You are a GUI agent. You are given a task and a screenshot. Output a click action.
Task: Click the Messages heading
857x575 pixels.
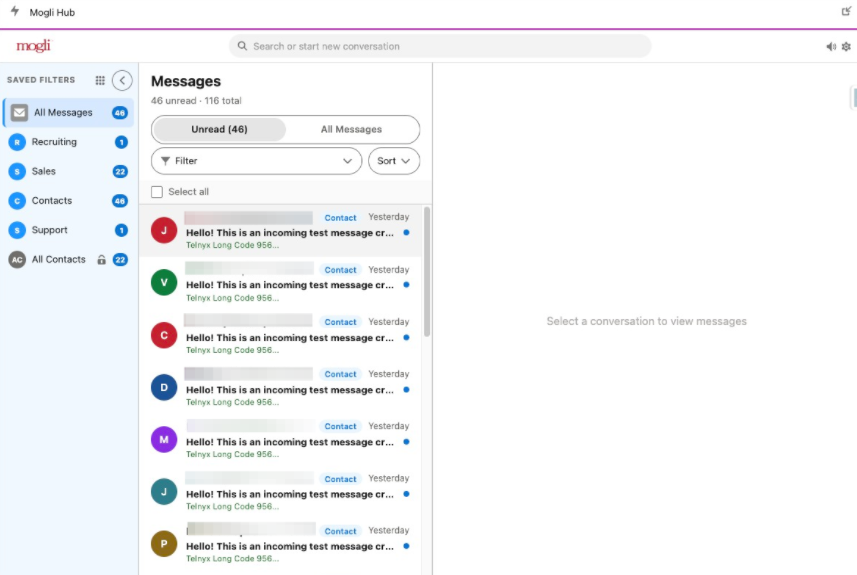(186, 81)
